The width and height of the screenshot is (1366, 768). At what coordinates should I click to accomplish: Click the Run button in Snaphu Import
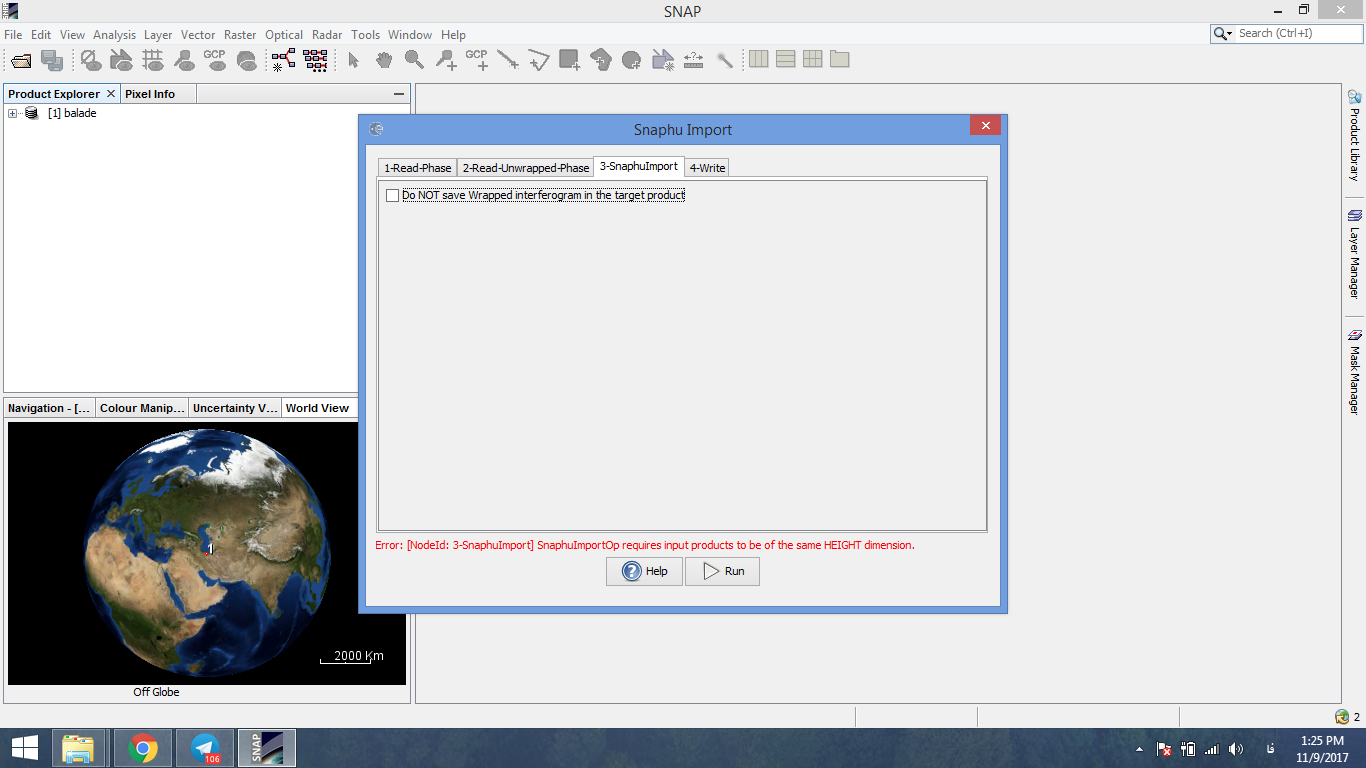click(722, 571)
